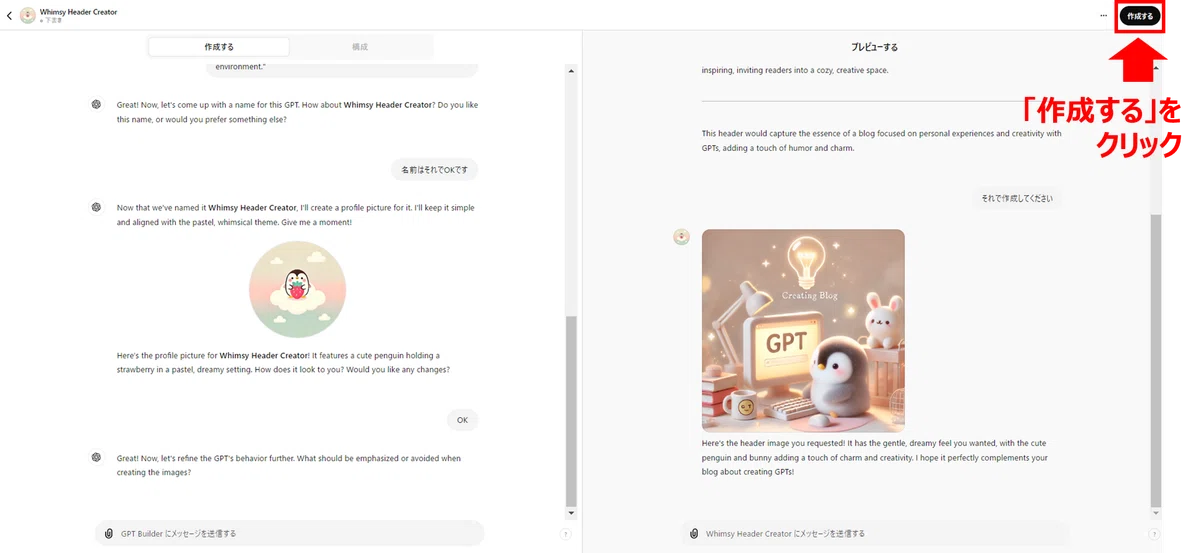Image resolution: width=1200 pixels, height=553 pixels.
Task: Click the GPT icon beside 'let's refine the GPT's behavior'
Action: (96, 458)
